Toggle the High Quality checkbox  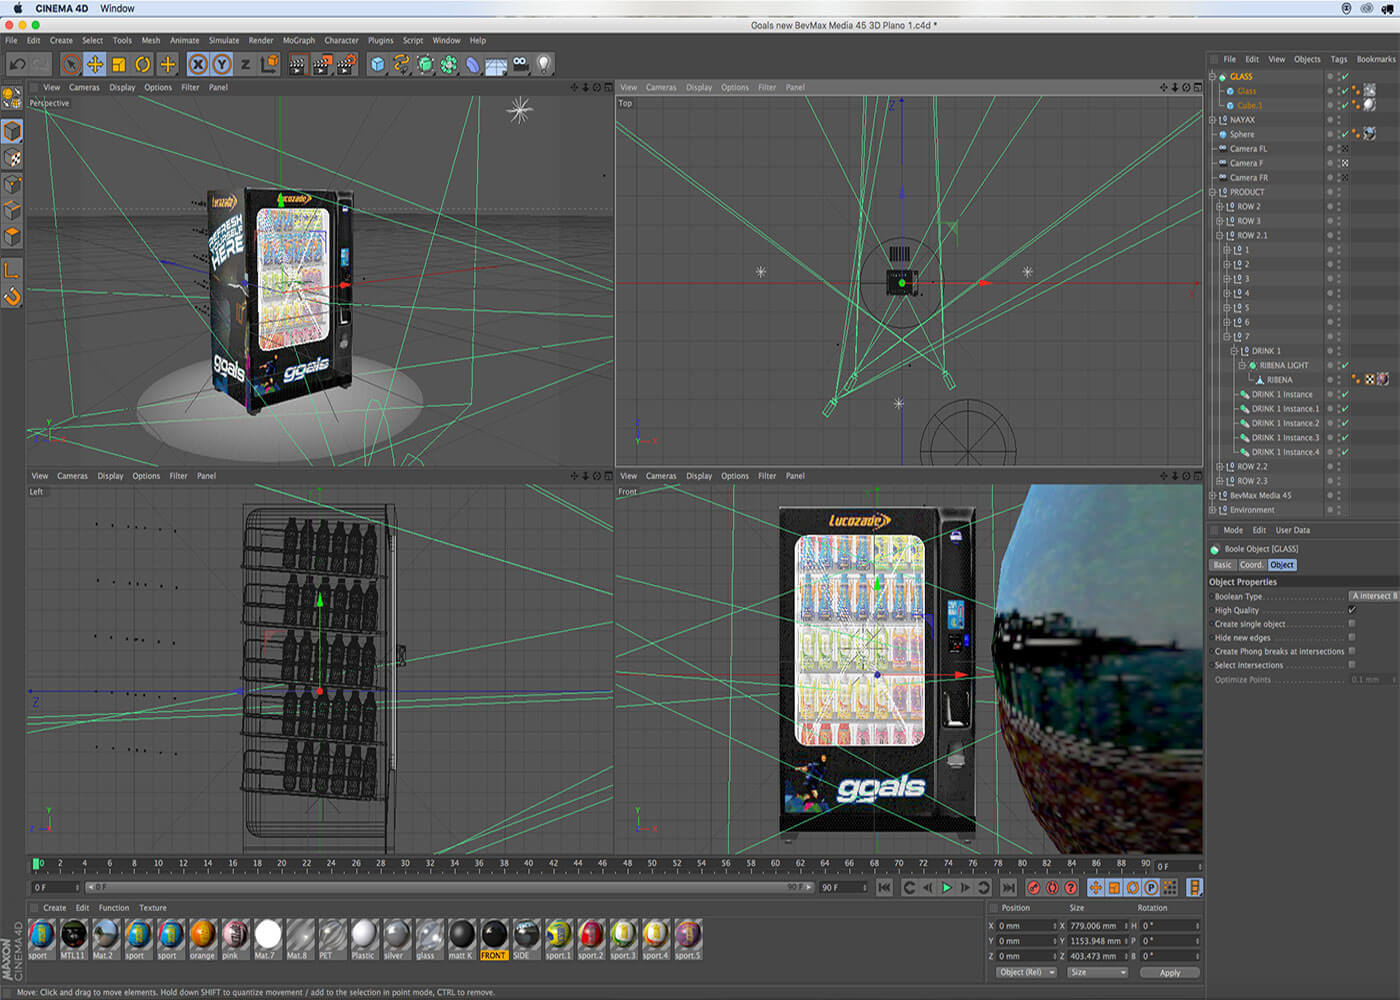pos(1352,610)
